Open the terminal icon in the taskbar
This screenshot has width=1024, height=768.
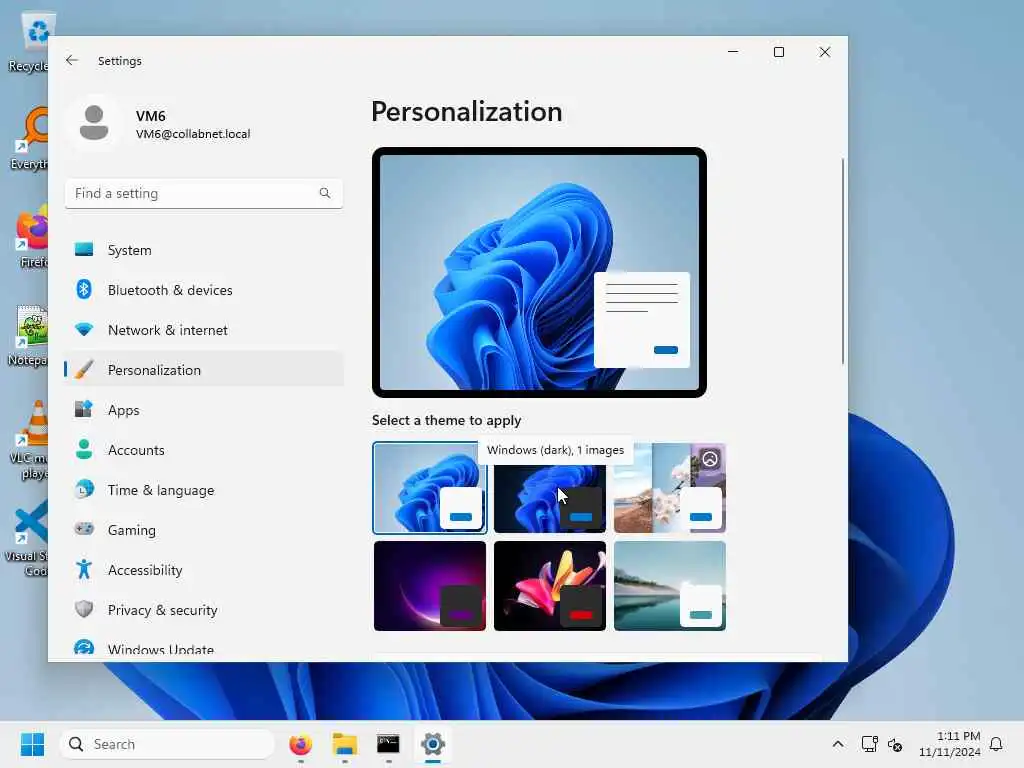(388, 744)
